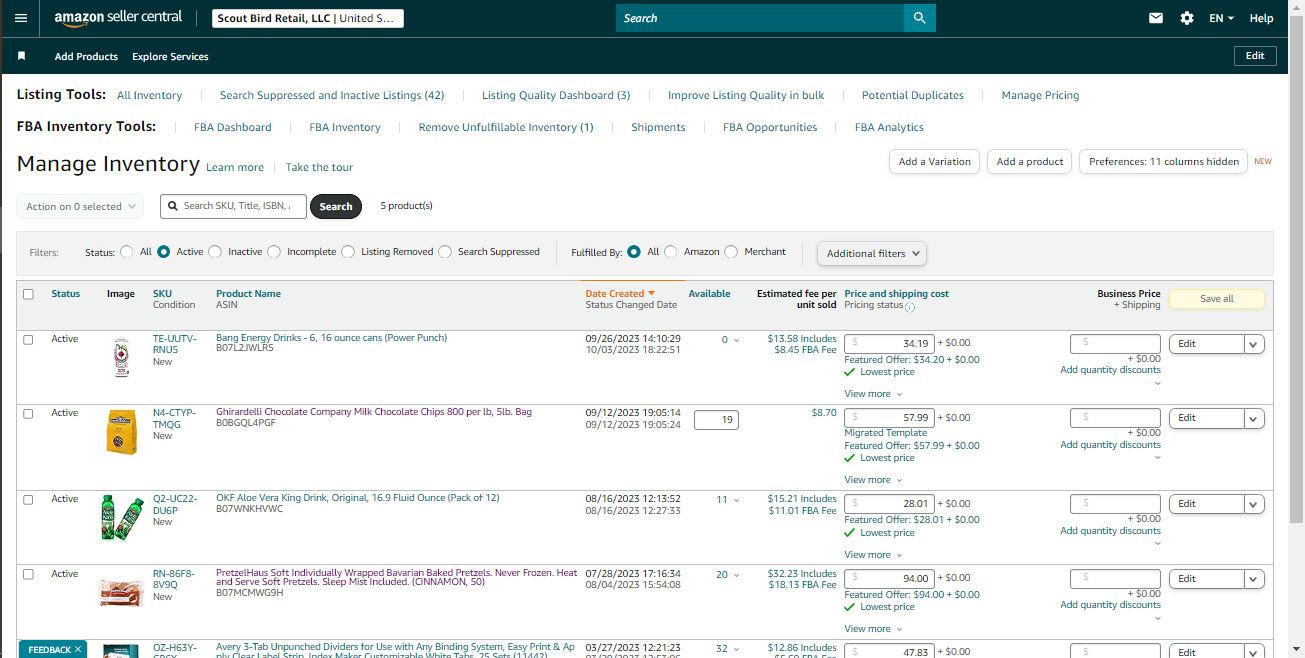1305x658 pixels.
Task: Add quantity discounts for Ghirardelli row
Action: [x=1110, y=445]
